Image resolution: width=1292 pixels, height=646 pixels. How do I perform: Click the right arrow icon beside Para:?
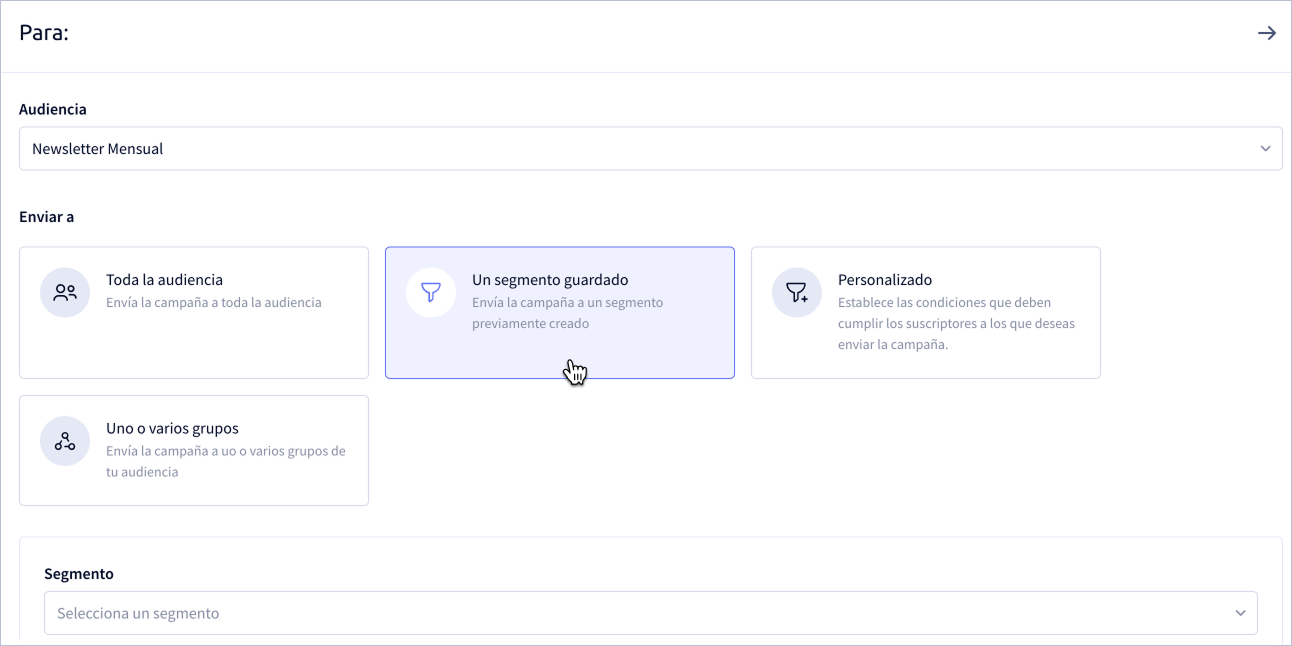click(1266, 33)
